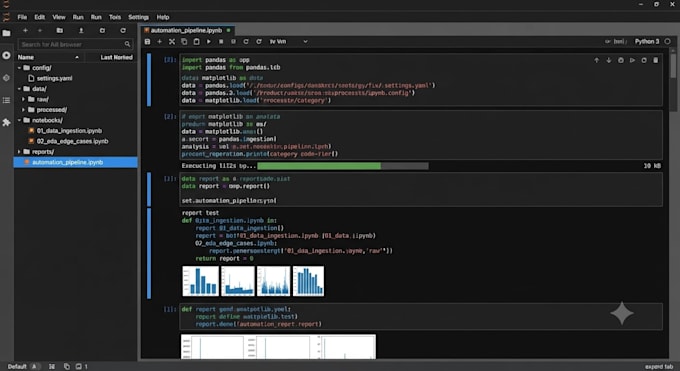680x371 pixels.
Task: Open 01_data_ingestion.ipynb in the file browser
Action: (69, 131)
